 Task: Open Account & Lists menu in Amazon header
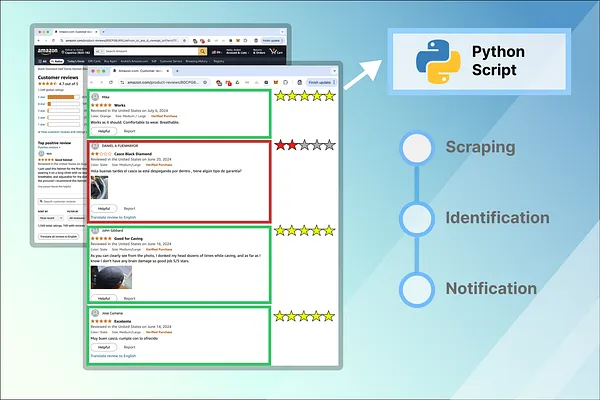coord(237,51)
